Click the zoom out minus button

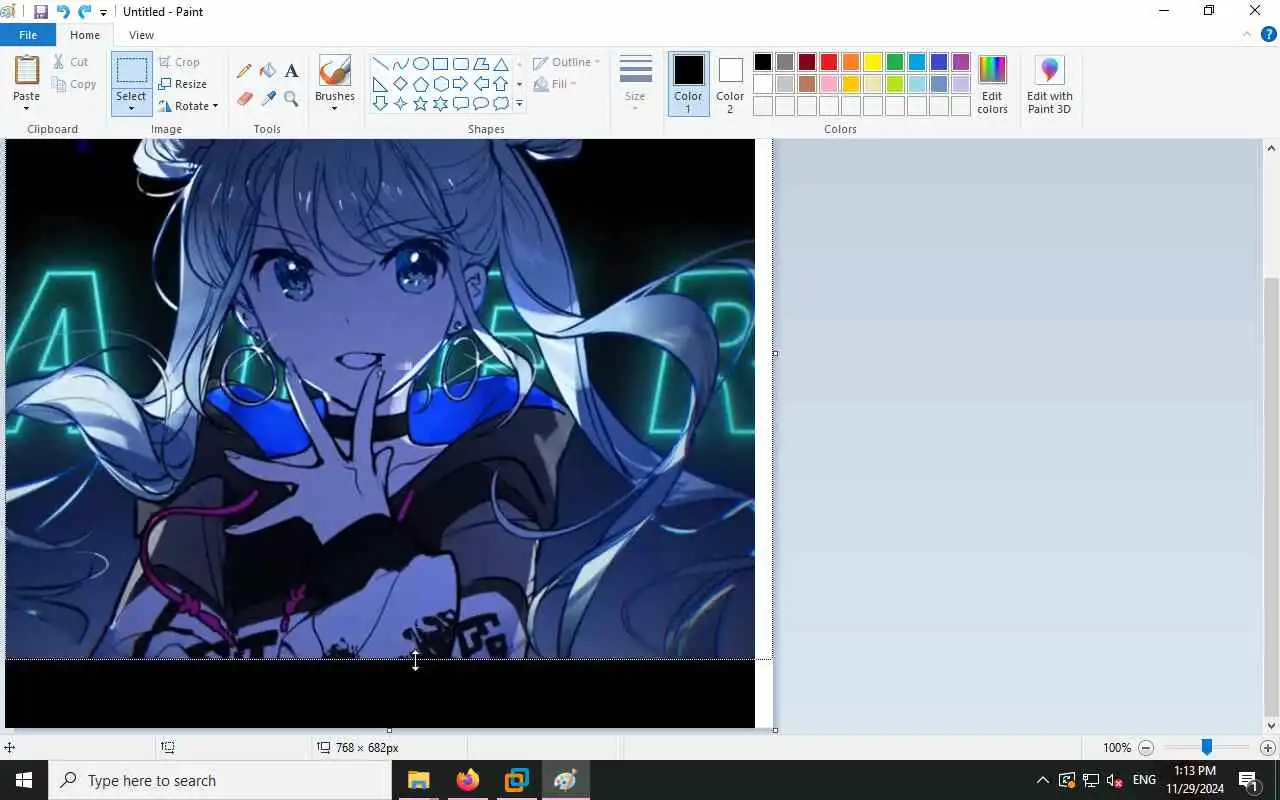[1146, 747]
